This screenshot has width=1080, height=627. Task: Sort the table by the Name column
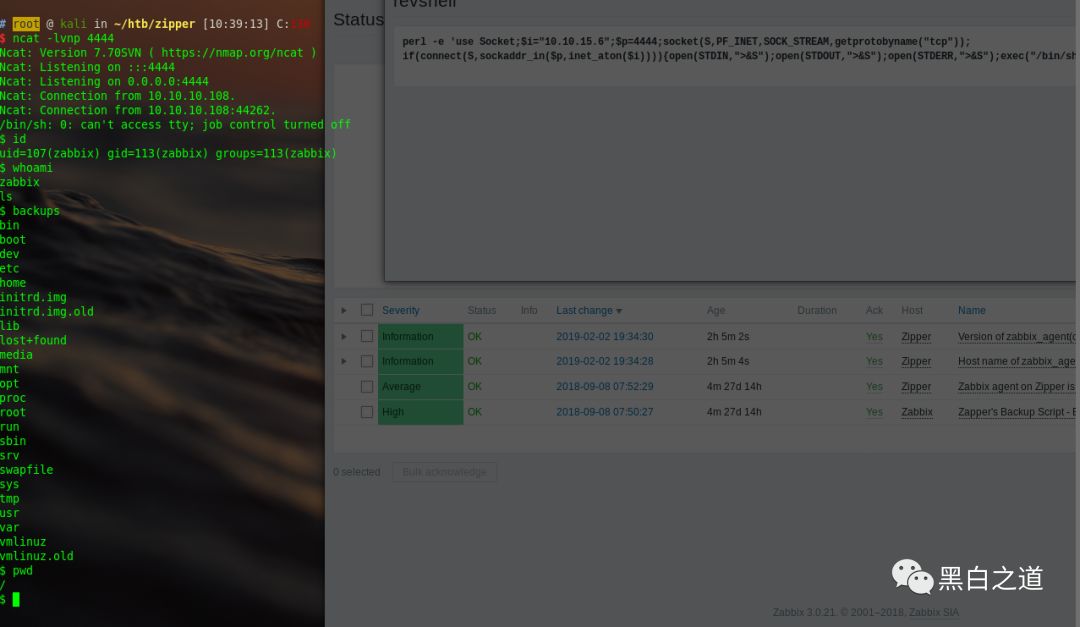(x=971, y=311)
